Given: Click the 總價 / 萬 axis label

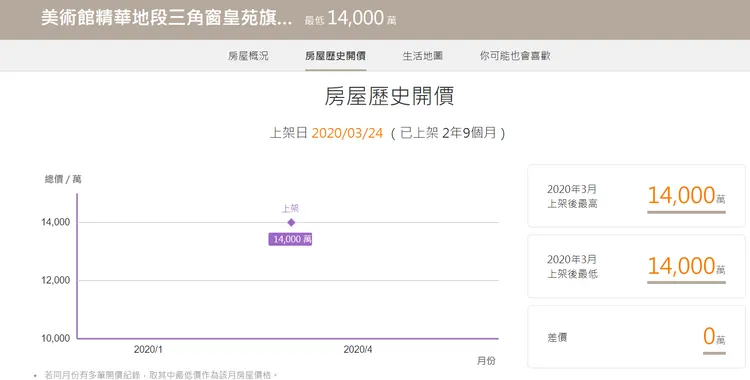Looking at the screenshot, I should tap(63, 179).
